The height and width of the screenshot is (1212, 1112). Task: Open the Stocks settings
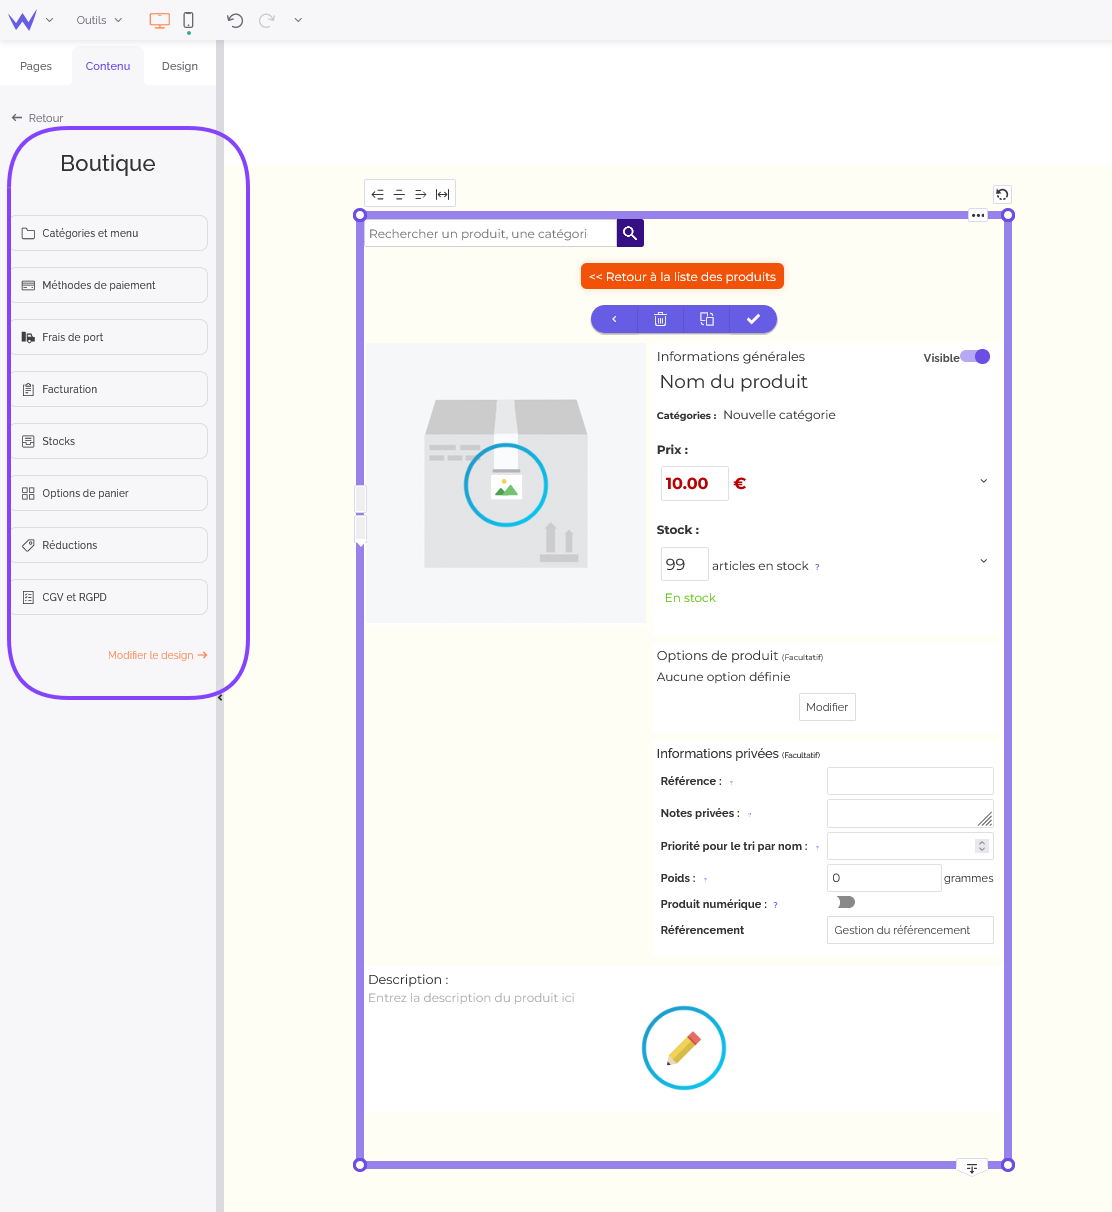(x=110, y=441)
